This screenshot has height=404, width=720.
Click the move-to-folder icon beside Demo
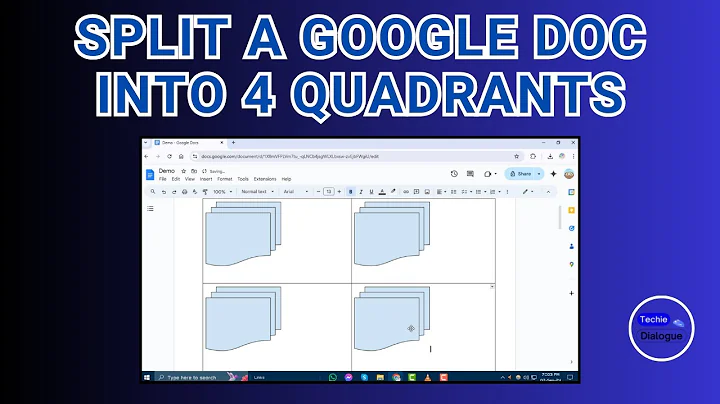pyautogui.click(x=194, y=171)
